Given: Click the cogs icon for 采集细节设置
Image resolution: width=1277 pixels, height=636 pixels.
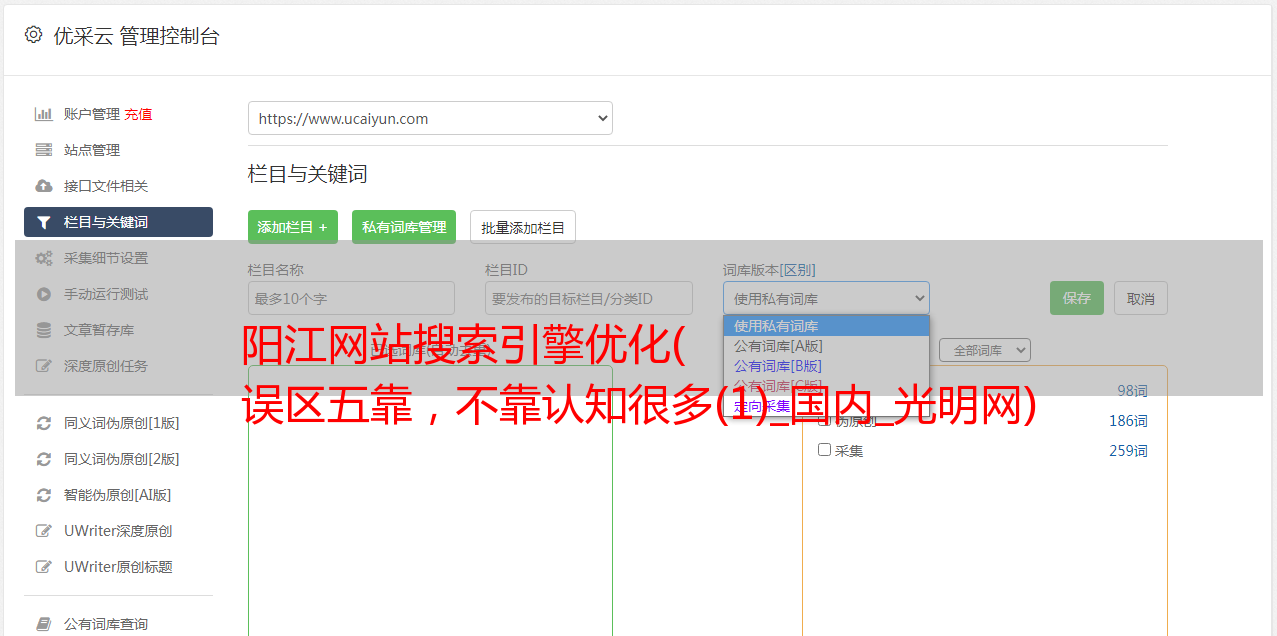Looking at the screenshot, I should (x=43, y=258).
